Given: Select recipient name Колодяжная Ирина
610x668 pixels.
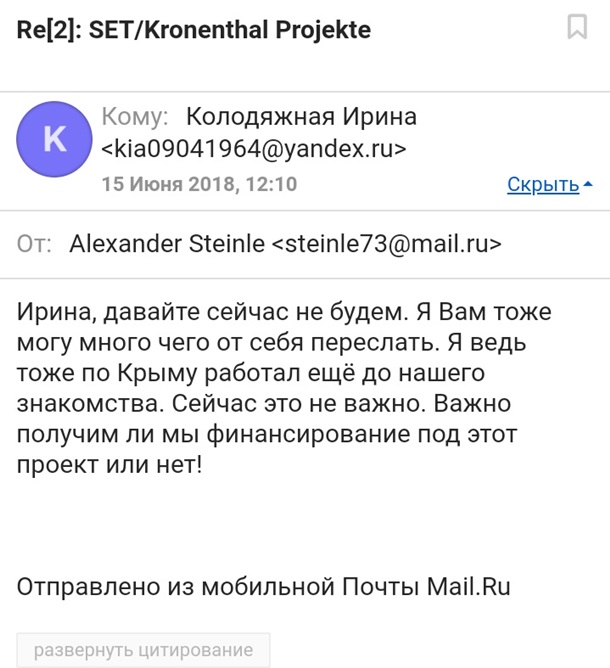Looking at the screenshot, I should pyautogui.click(x=302, y=117).
